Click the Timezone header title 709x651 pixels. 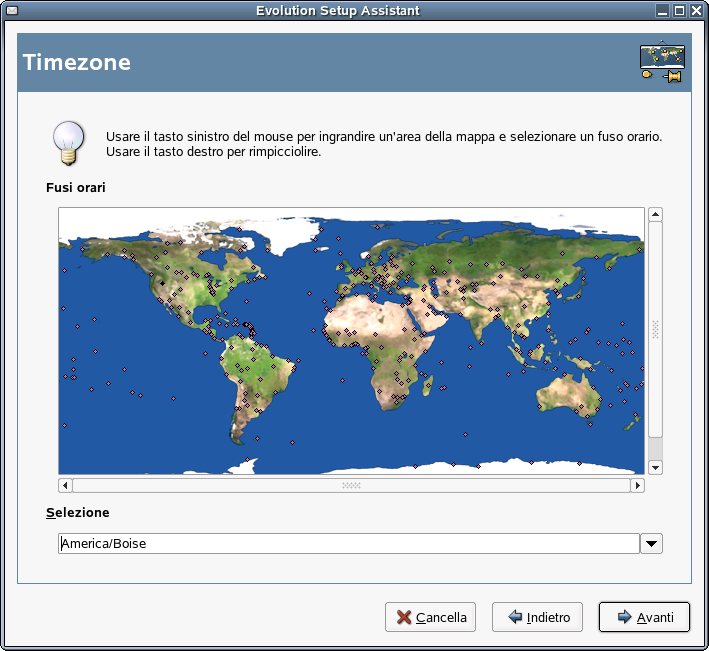pos(77,62)
